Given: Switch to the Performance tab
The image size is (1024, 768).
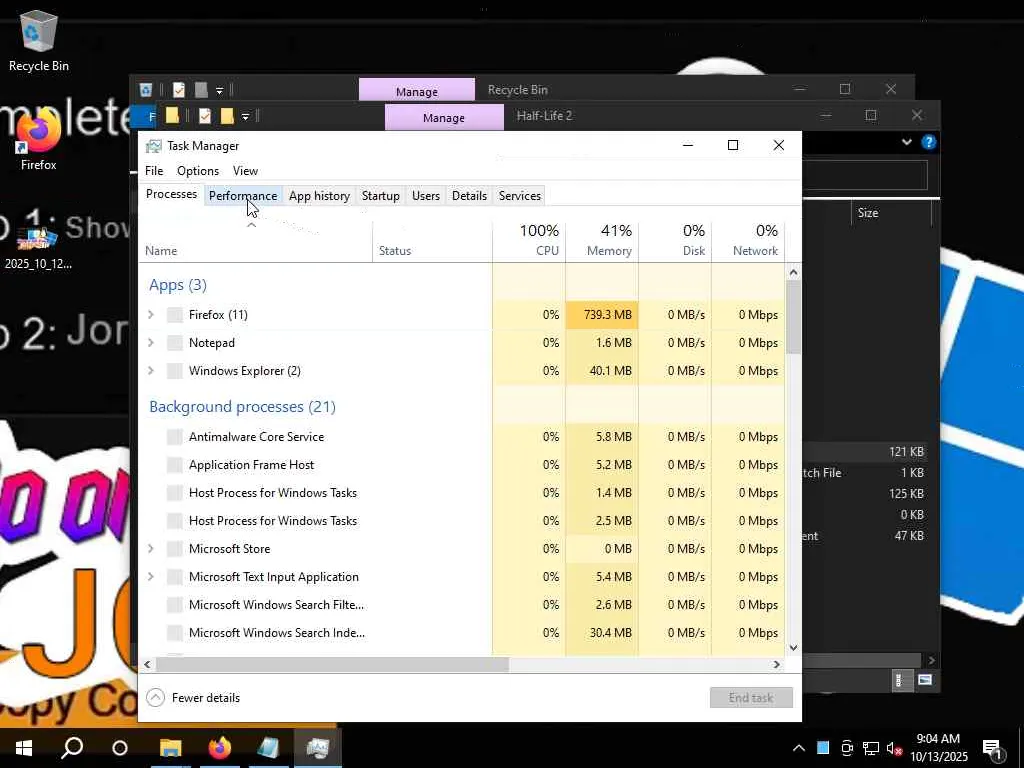Looking at the screenshot, I should click(x=243, y=196).
